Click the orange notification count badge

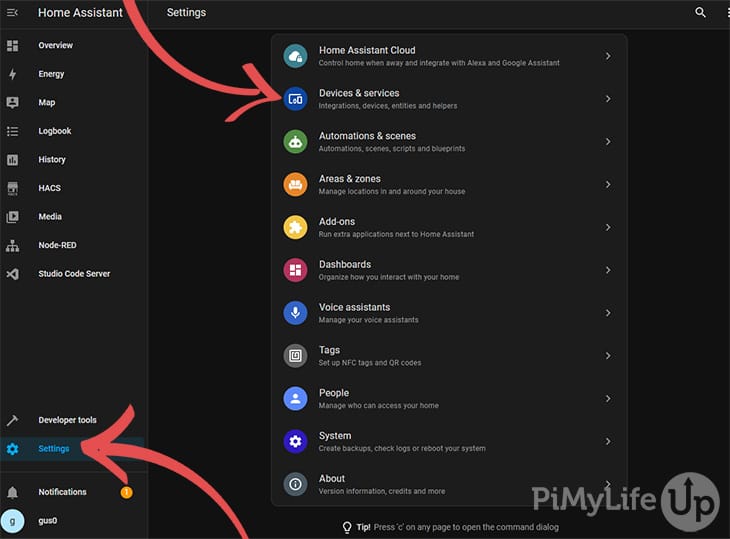(126, 492)
